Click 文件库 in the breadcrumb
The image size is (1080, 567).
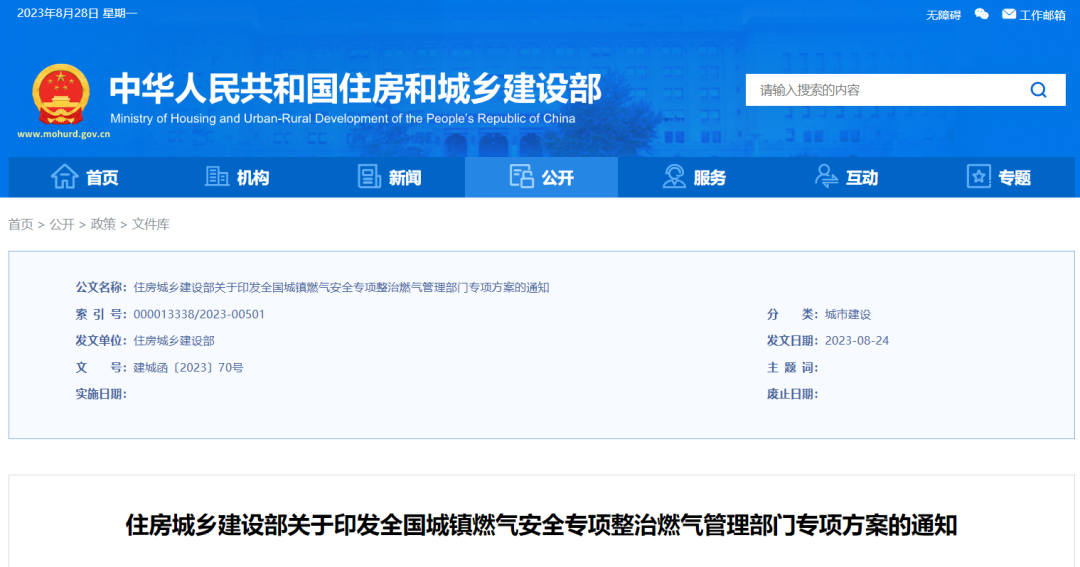click(x=151, y=224)
